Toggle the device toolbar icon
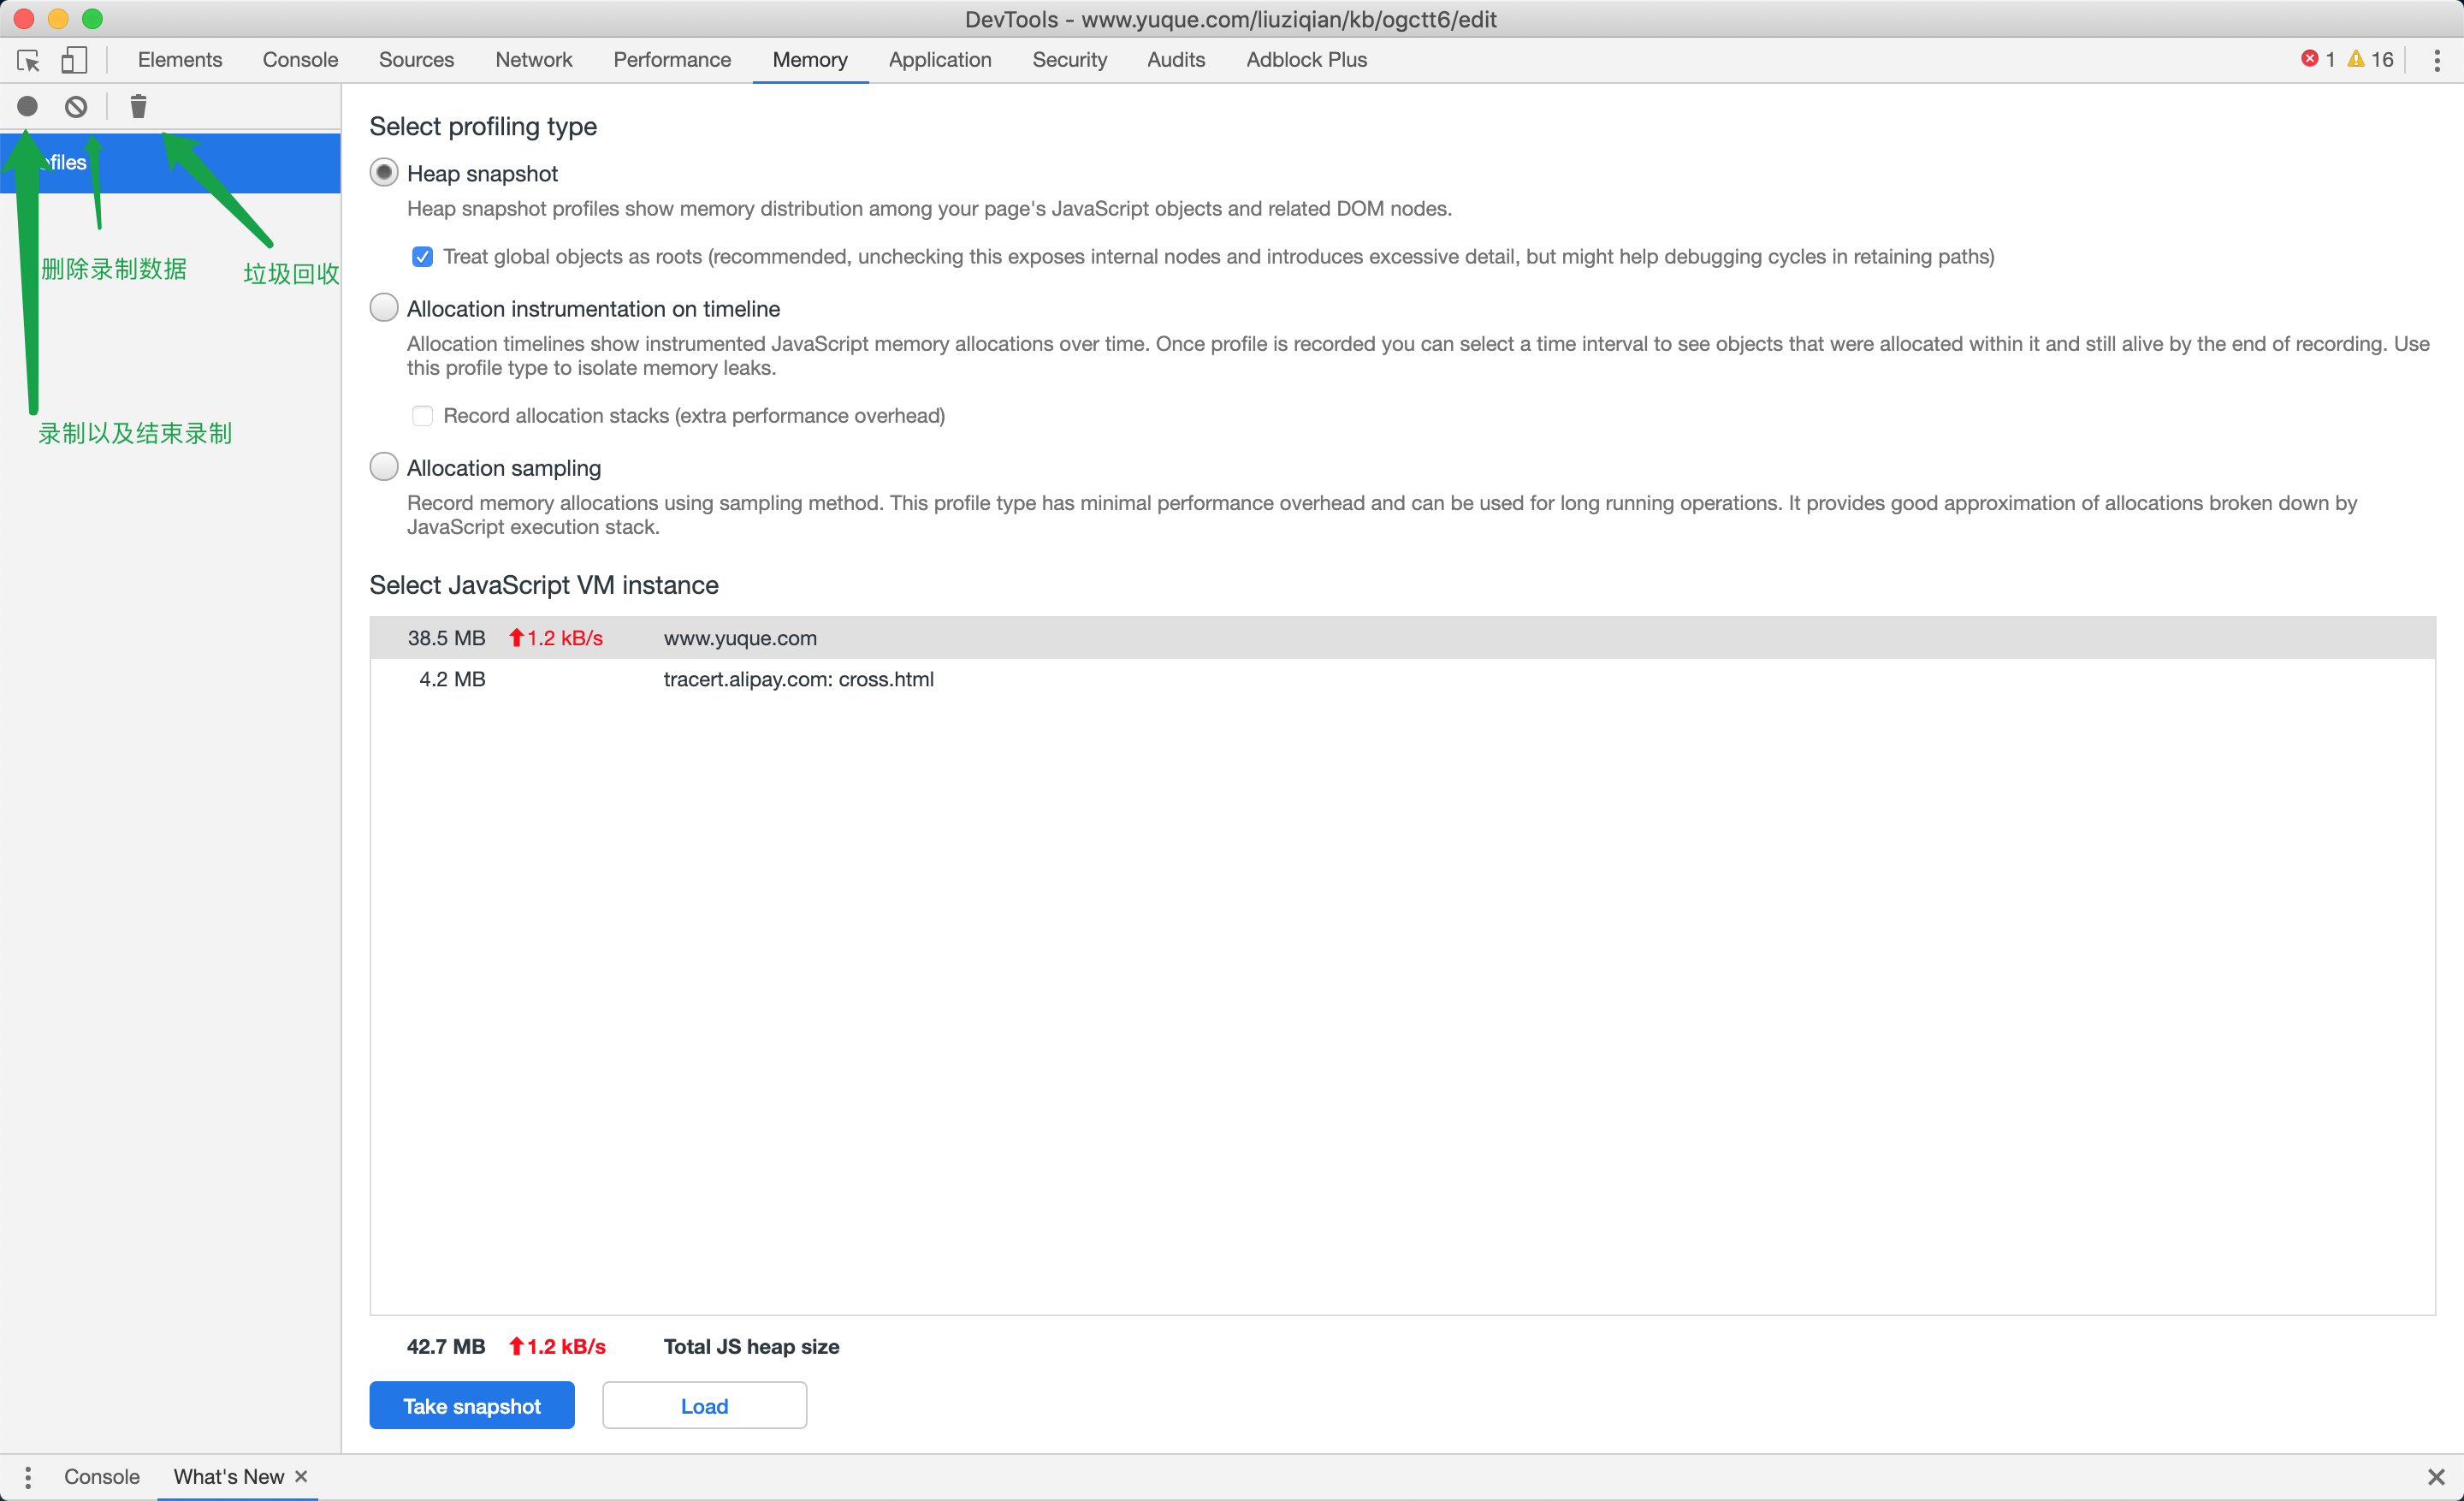The height and width of the screenshot is (1501, 2464). (x=74, y=60)
